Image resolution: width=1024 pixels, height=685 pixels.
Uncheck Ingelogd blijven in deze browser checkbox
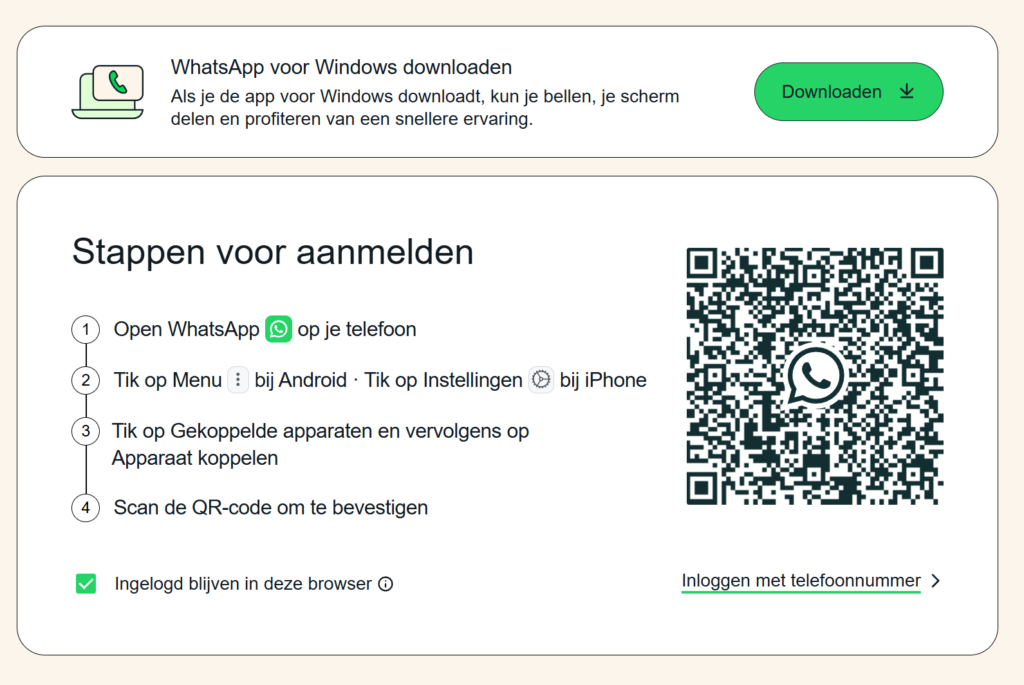coord(86,584)
